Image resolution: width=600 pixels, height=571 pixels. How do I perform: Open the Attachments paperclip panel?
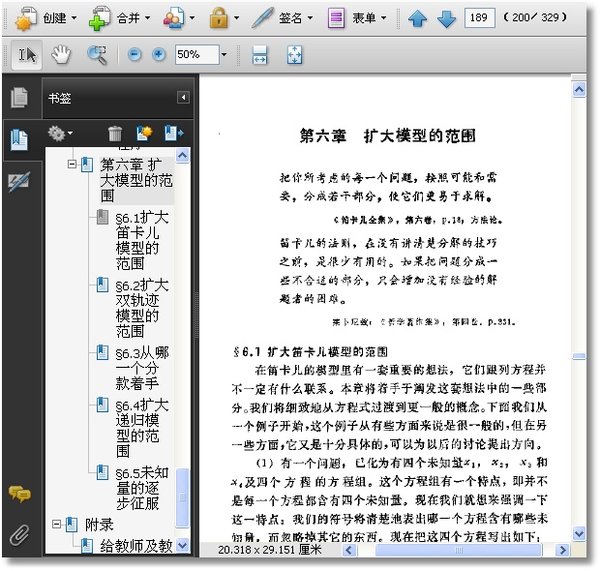pos(18,534)
